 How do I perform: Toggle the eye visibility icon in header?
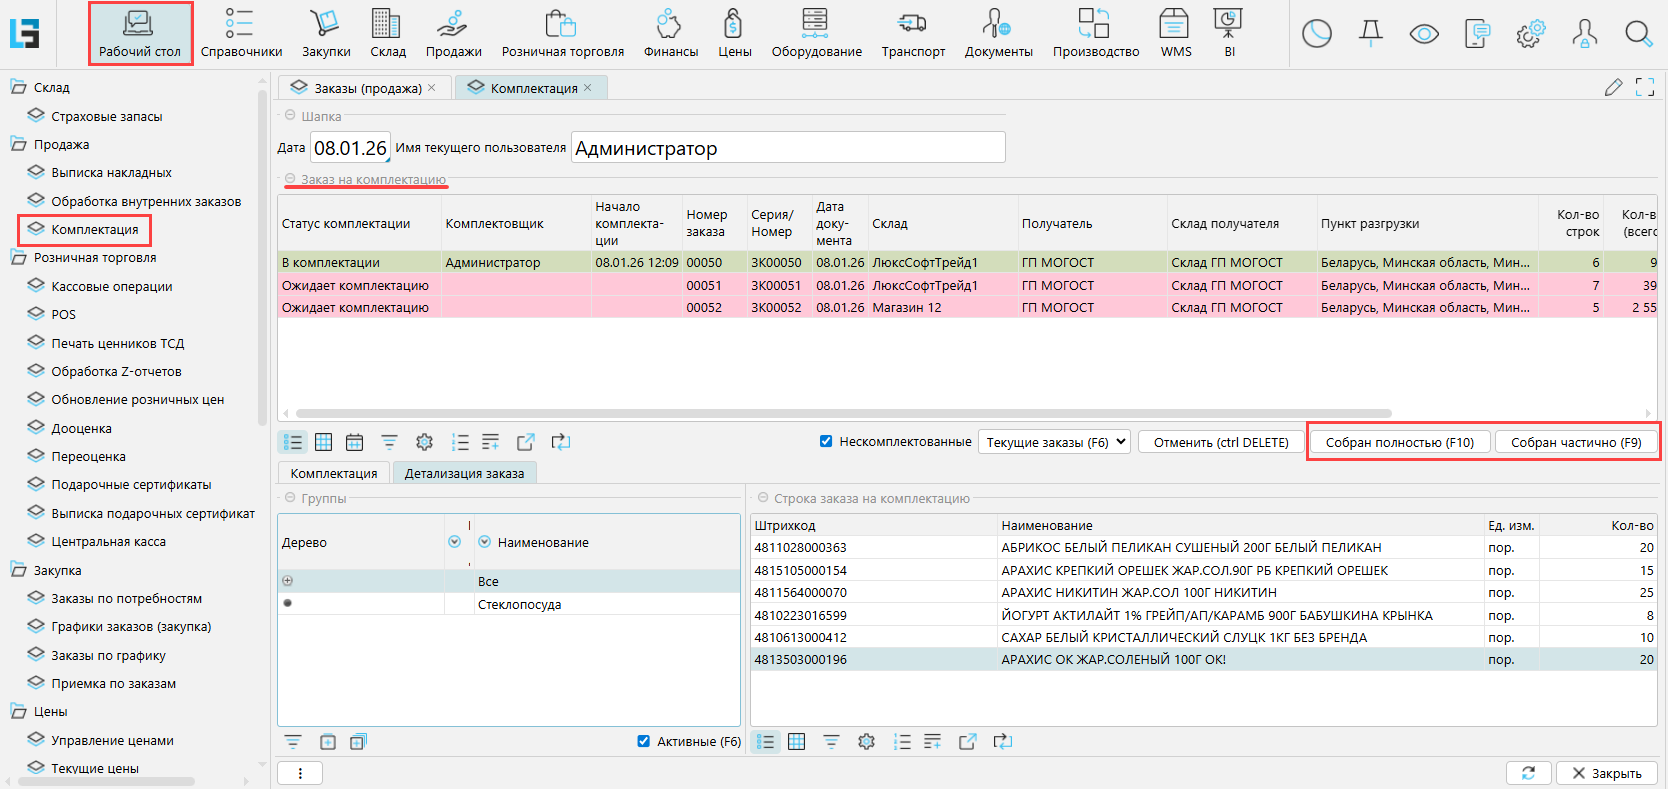click(1423, 34)
